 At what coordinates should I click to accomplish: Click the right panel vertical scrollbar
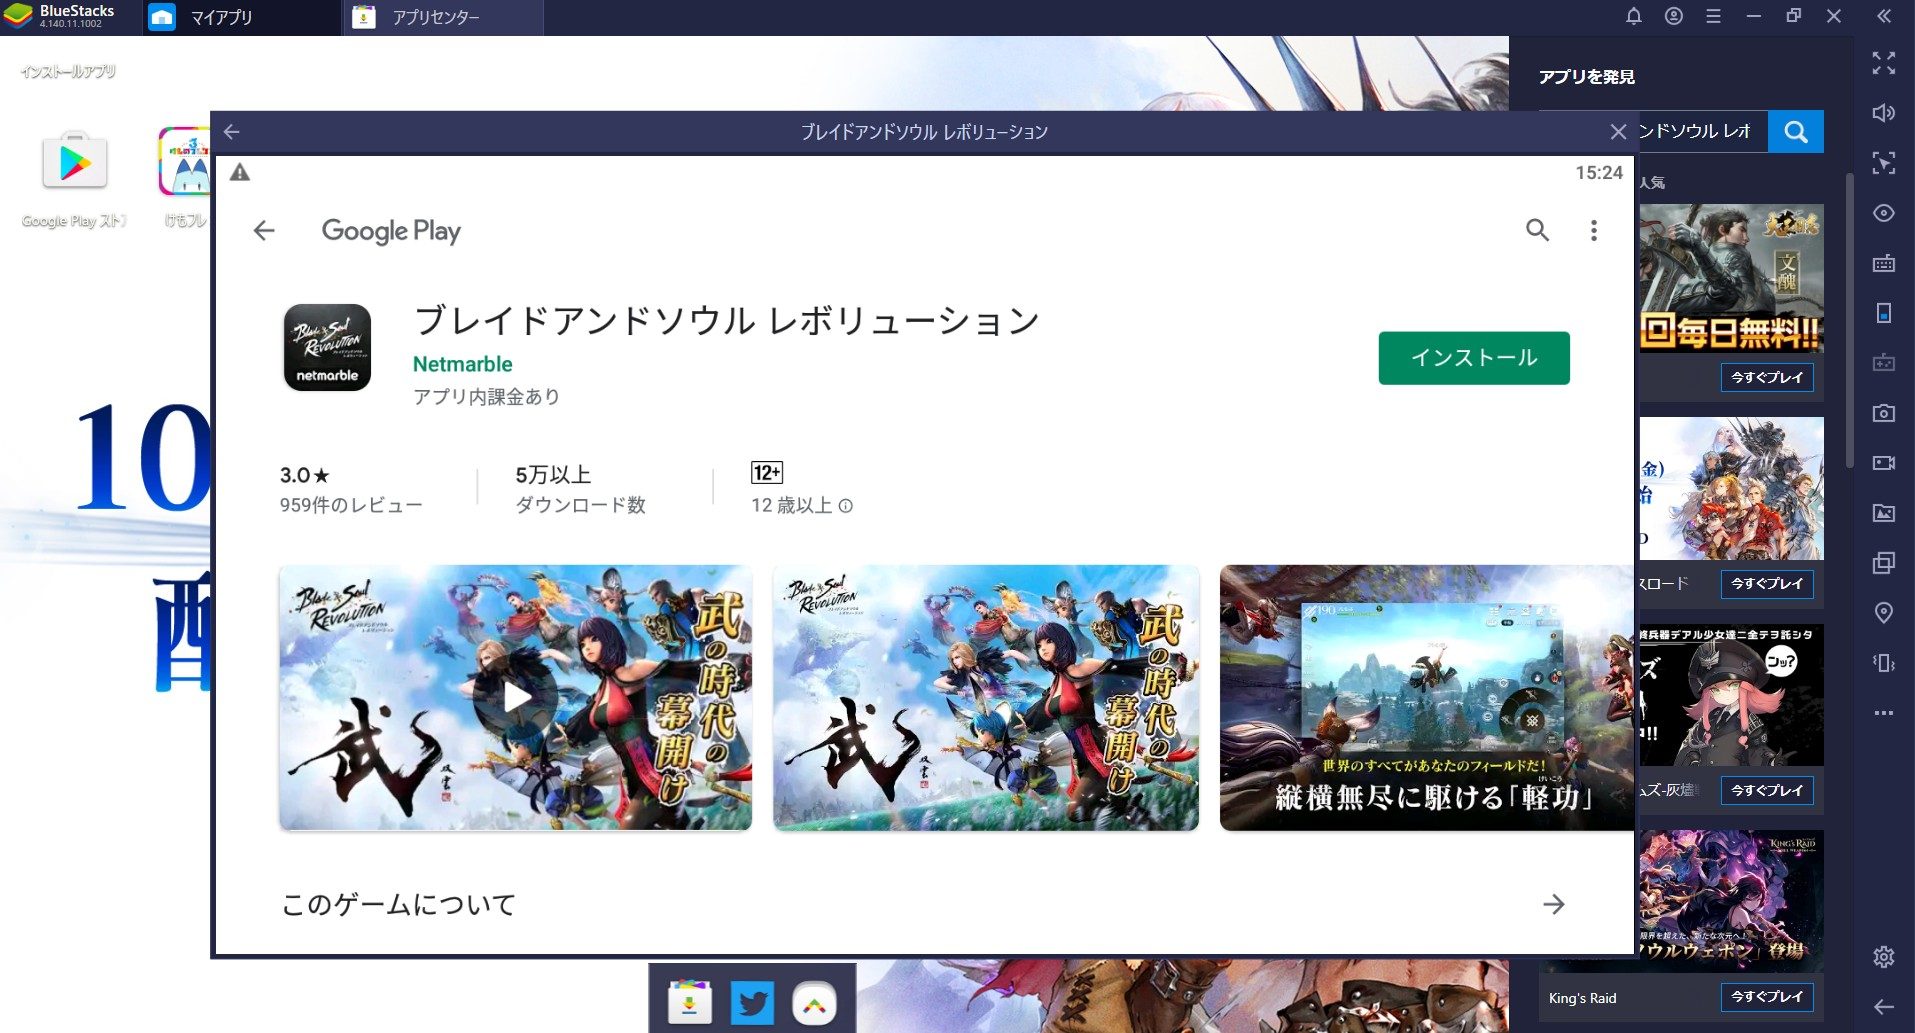(x=1849, y=320)
